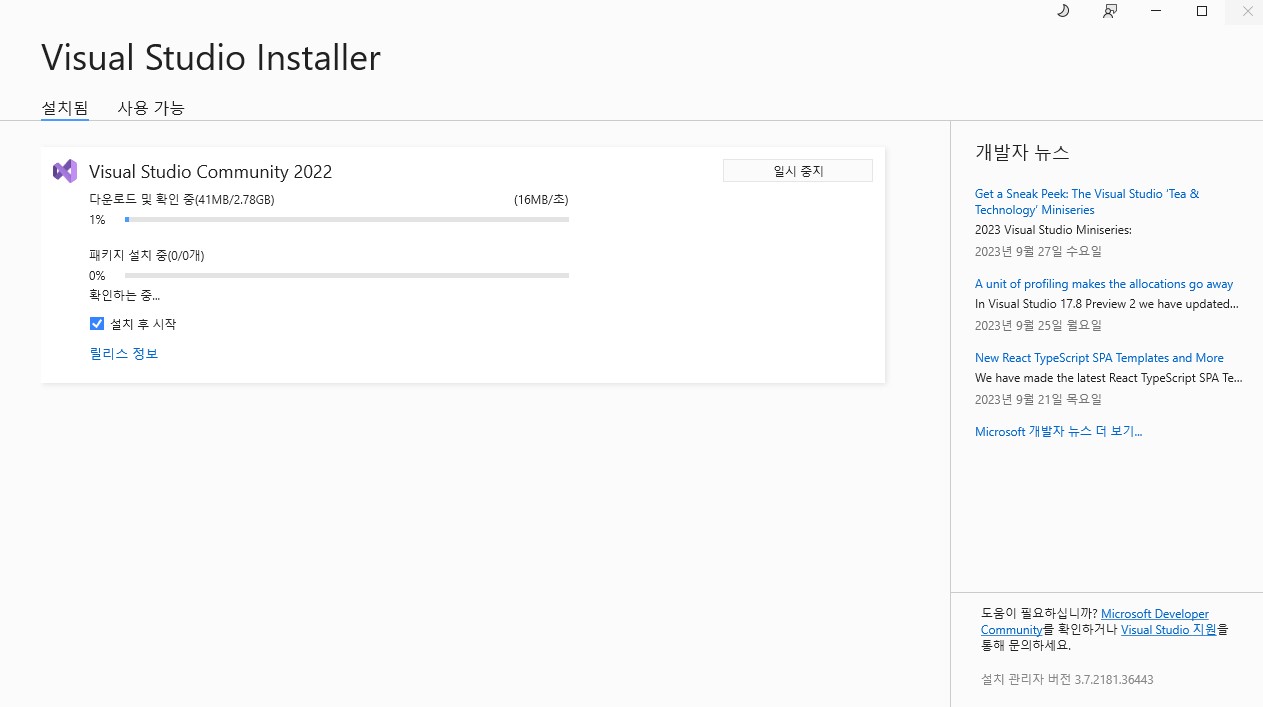This screenshot has width=1263, height=707.
Task: Click the 2023년 9월 25일 월요일 date
Action: point(1038,325)
